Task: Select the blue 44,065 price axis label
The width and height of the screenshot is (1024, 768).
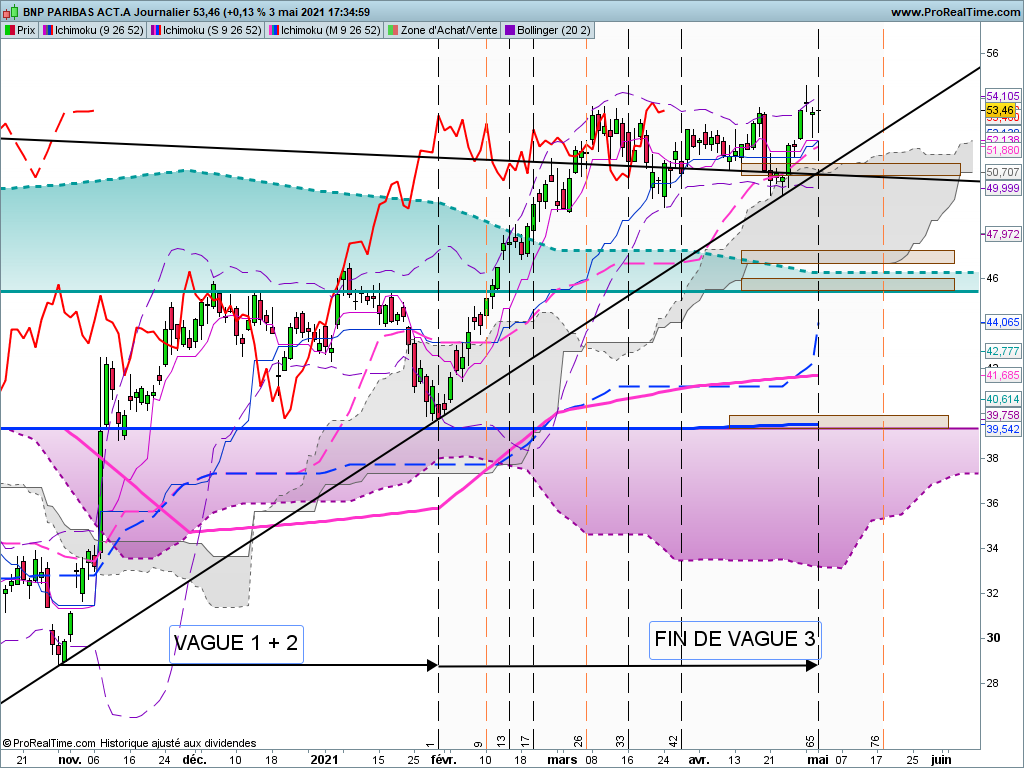Action: [x=1002, y=322]
